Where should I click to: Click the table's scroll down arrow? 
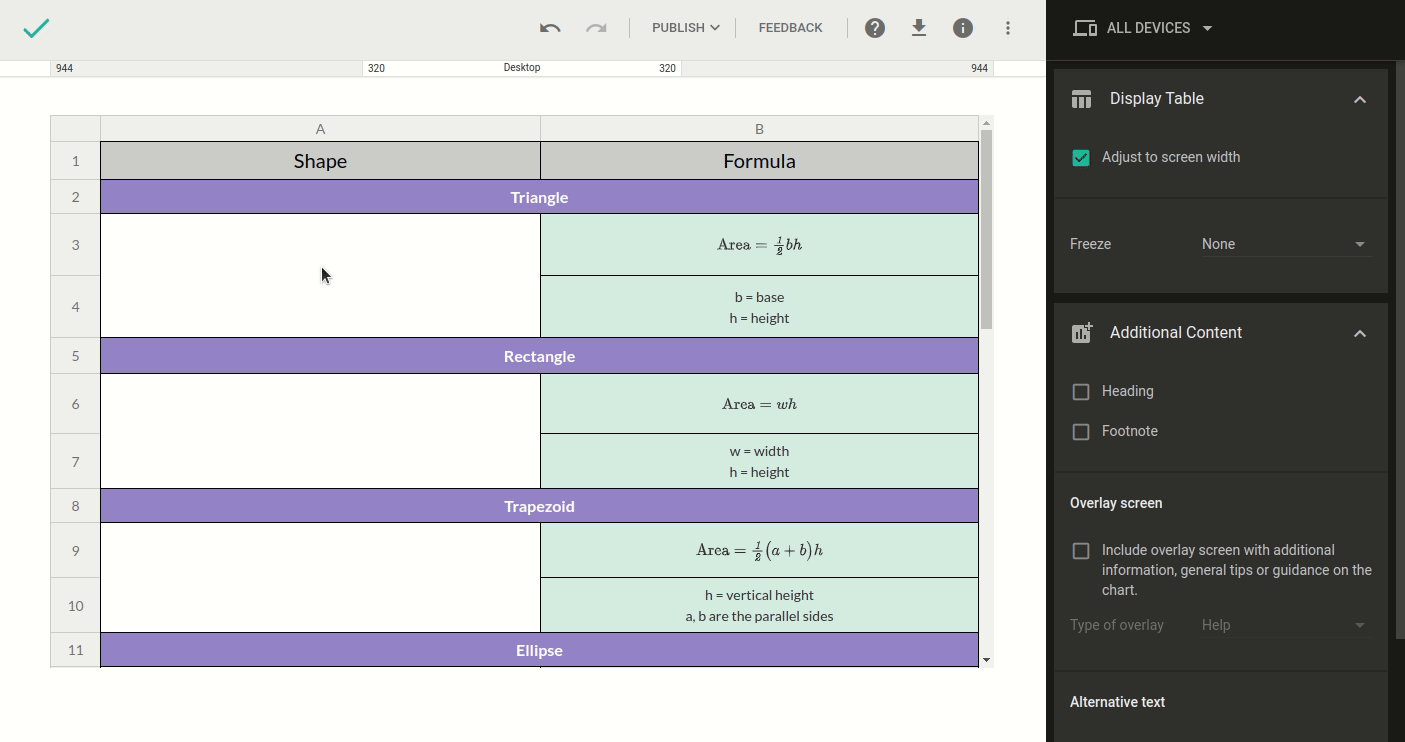pyautogui.click(x=986, y=659)
